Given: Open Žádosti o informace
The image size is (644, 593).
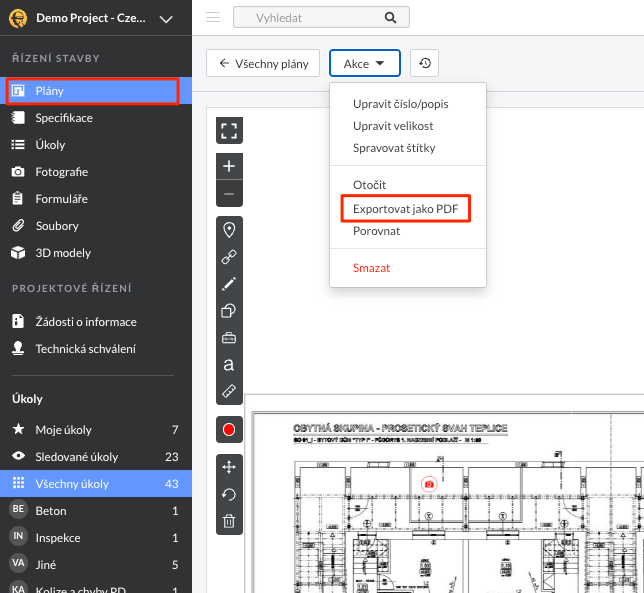Looking at the screenshot, I should click(x=96, y=322).
